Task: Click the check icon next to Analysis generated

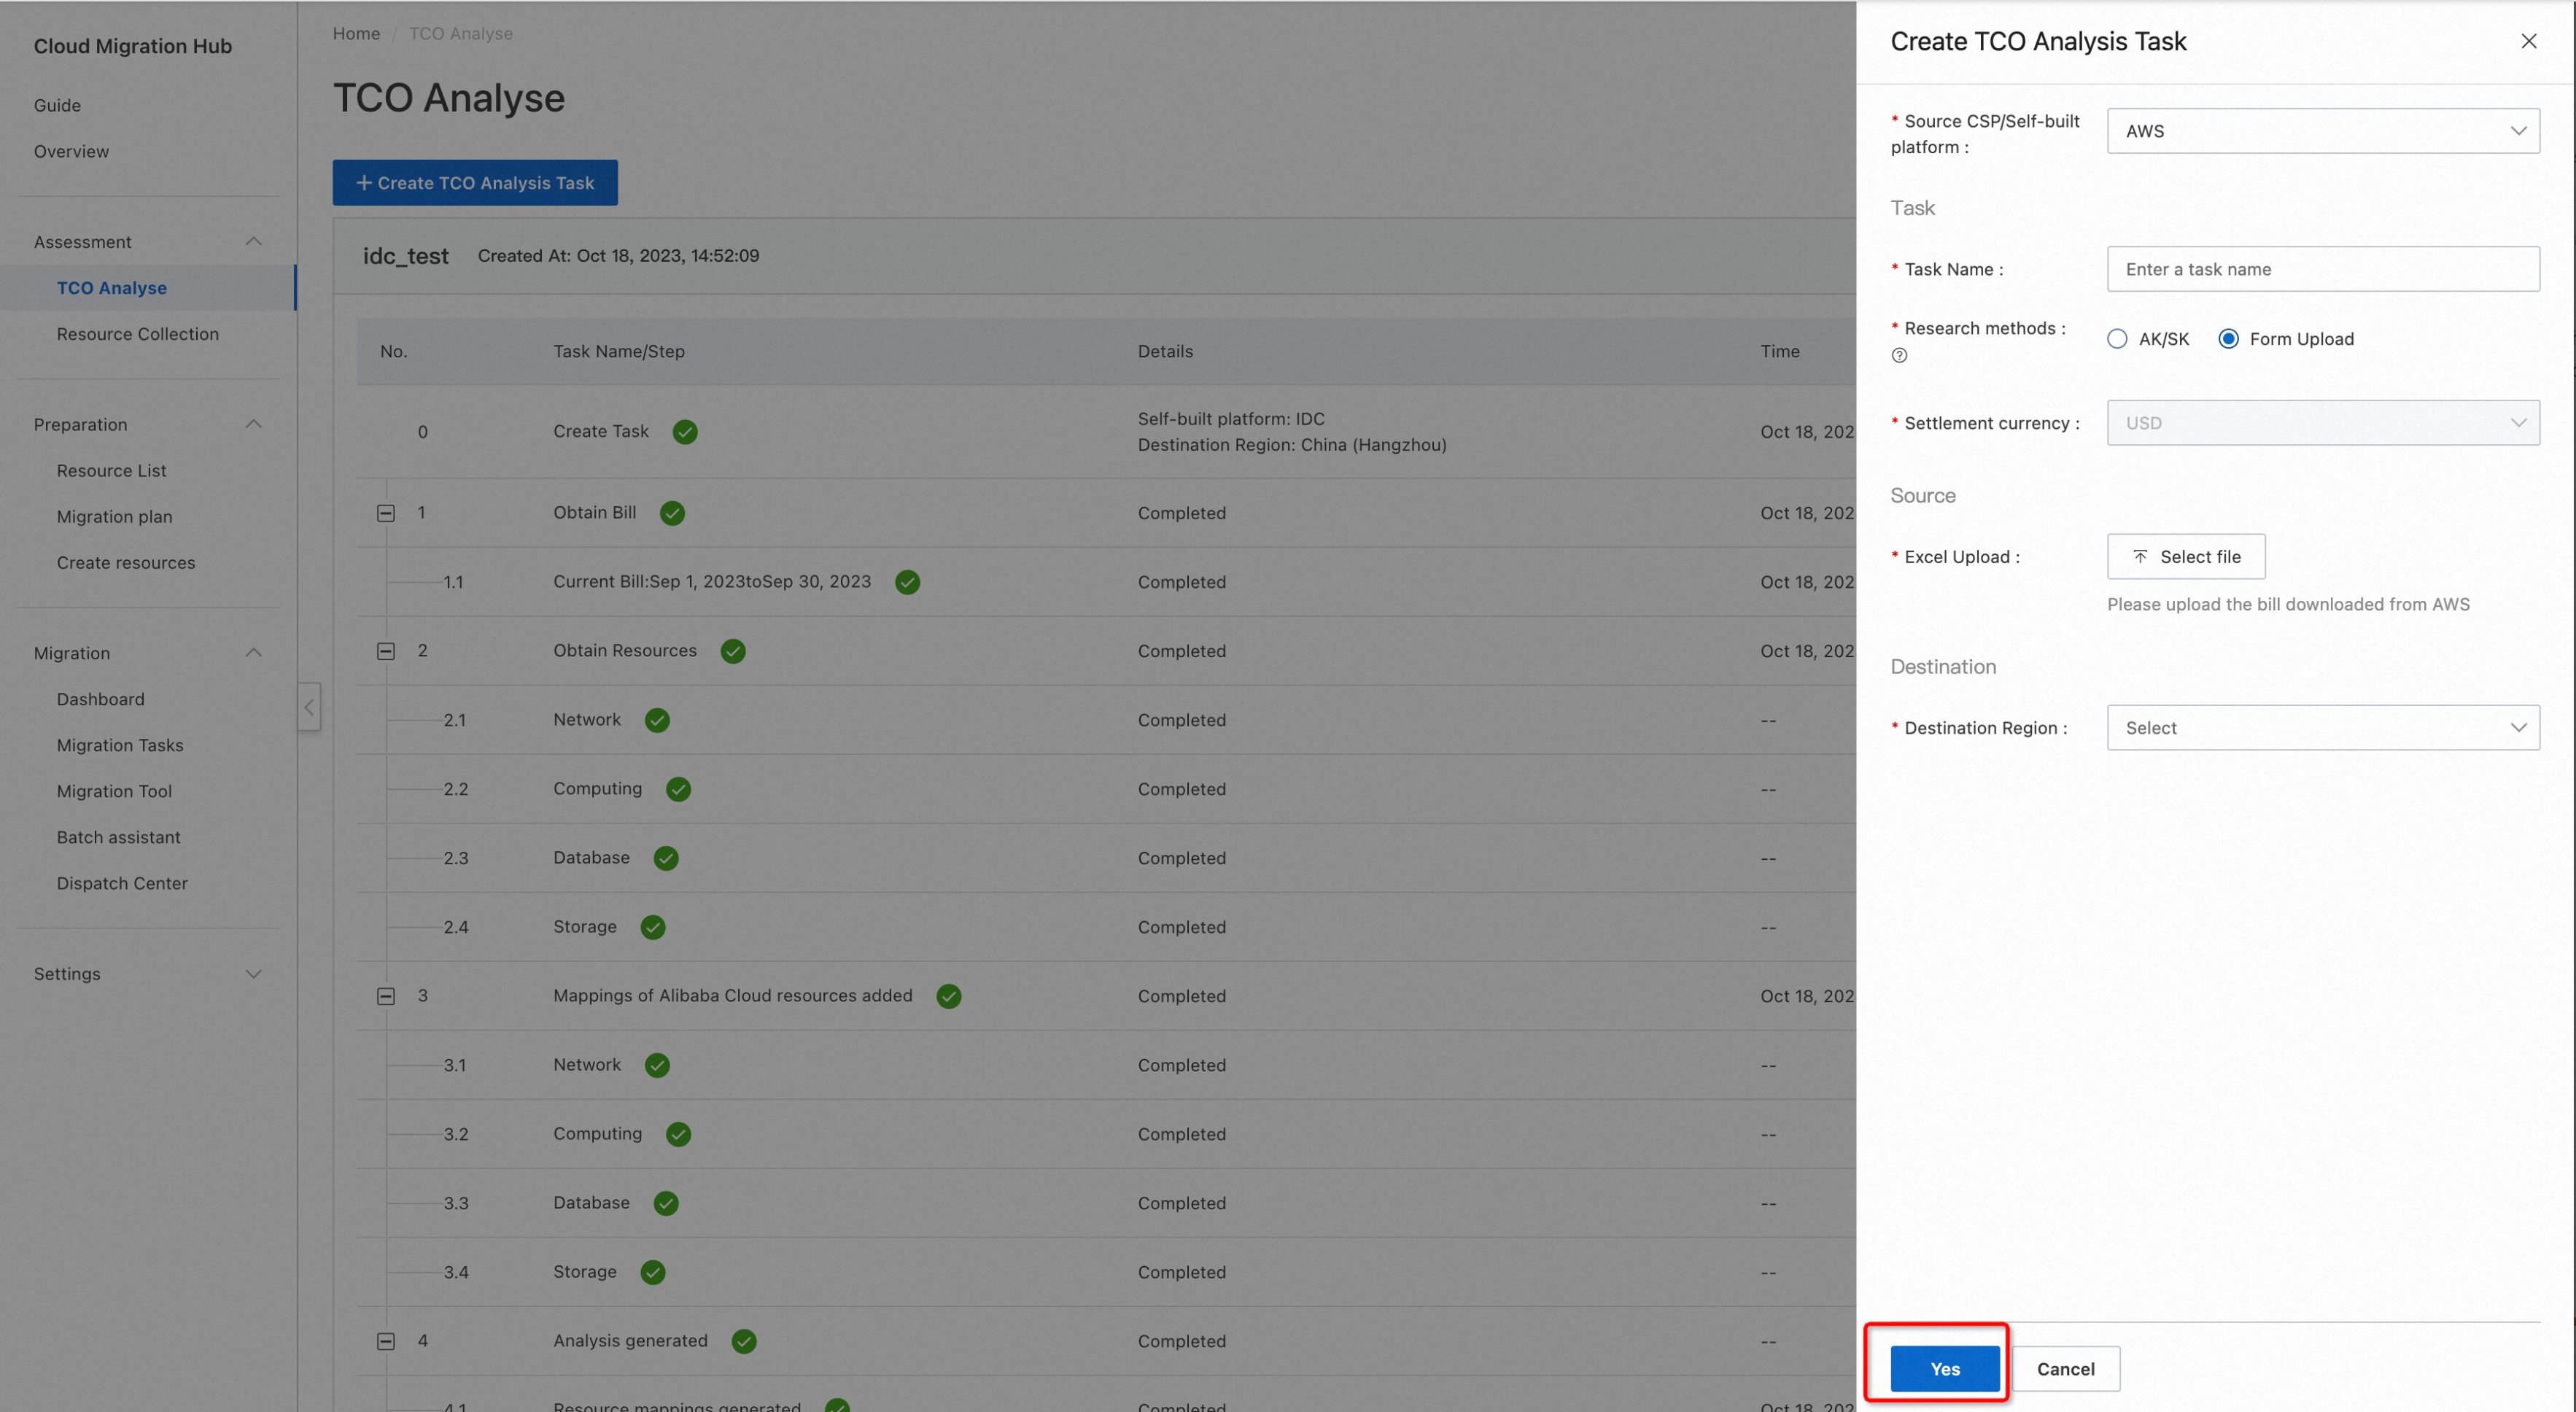Action: click(x=743, y=1341)
